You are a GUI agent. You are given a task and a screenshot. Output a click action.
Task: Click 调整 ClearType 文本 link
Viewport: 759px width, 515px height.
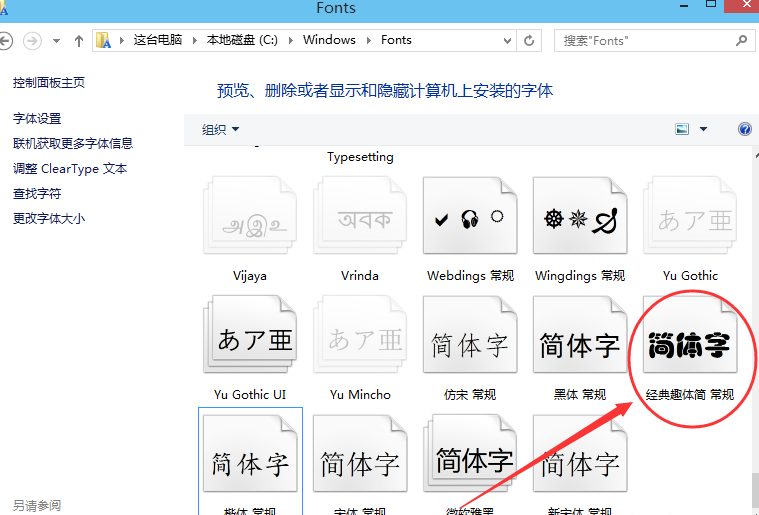pyautogui.click(x=70, y=169)
